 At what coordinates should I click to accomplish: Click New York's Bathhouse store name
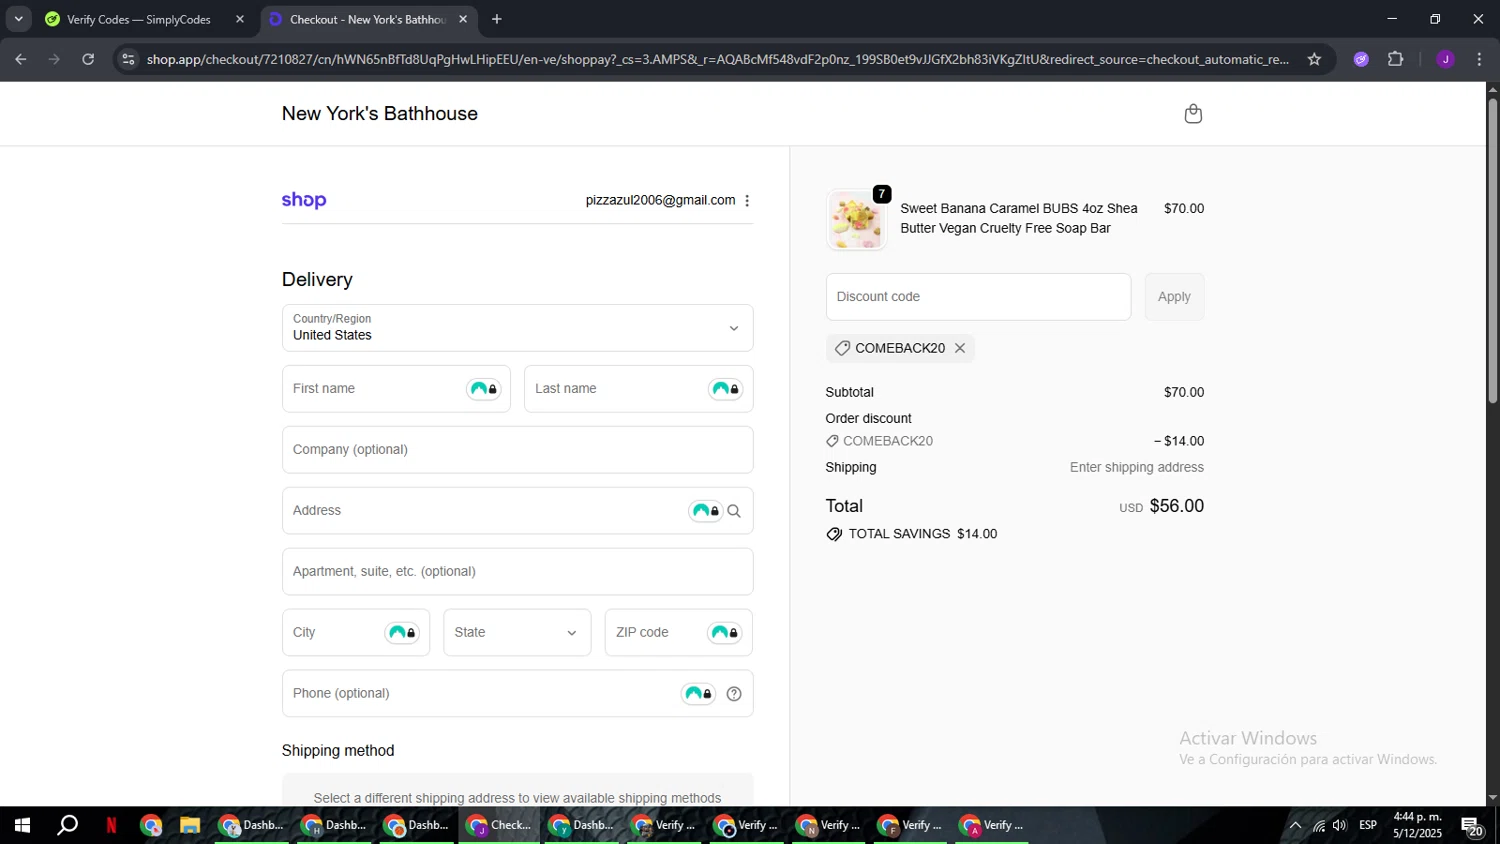[x=380, y=114]
